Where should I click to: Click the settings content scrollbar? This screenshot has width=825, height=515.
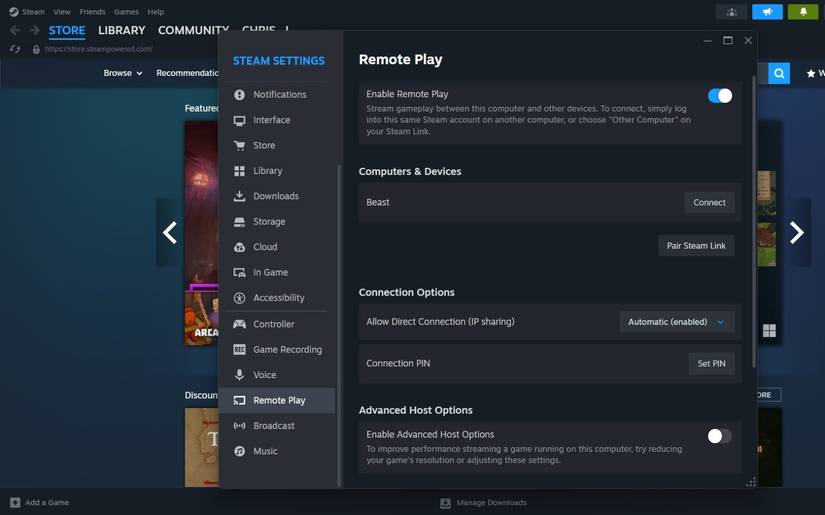tap(754, 221)
